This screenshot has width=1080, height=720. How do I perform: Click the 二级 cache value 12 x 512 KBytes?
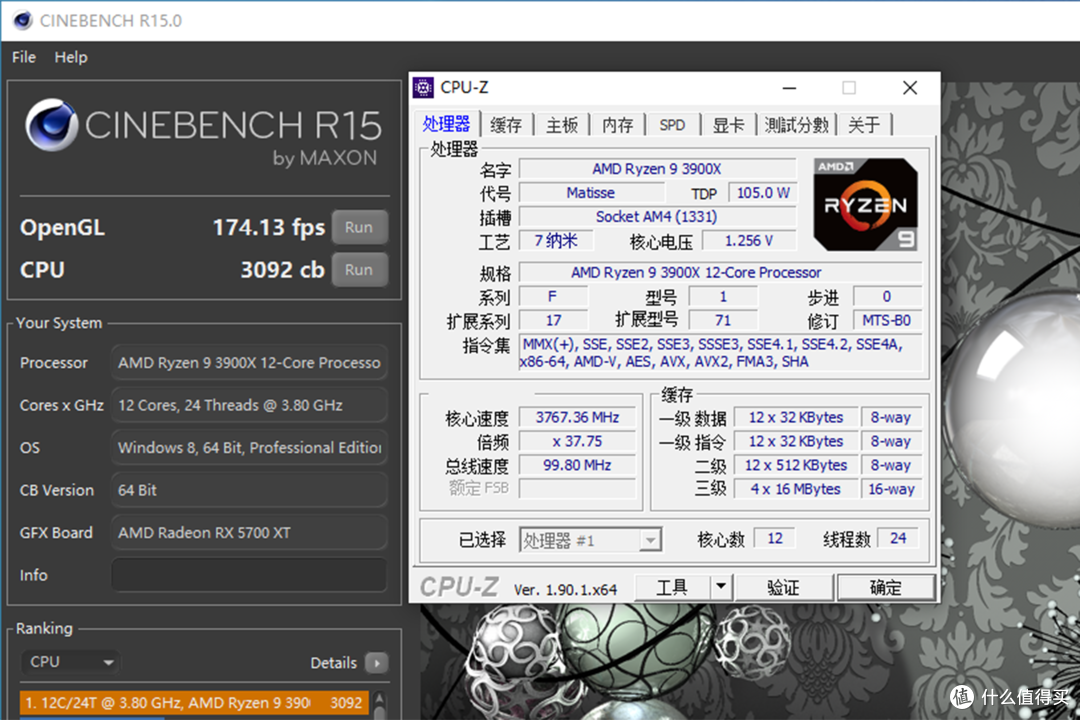796,465
